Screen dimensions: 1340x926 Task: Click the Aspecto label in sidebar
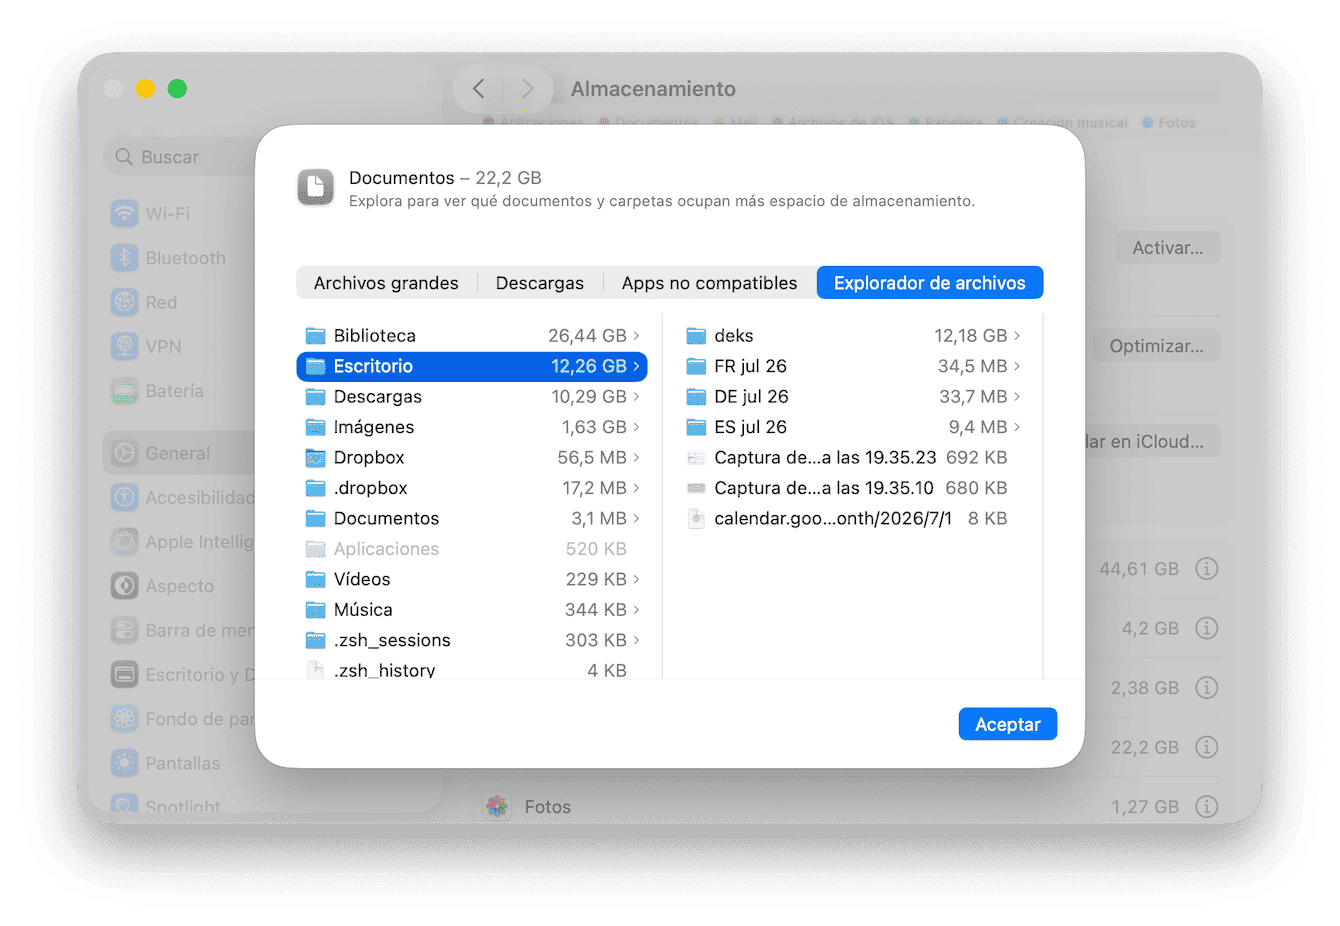click(180, 586)
